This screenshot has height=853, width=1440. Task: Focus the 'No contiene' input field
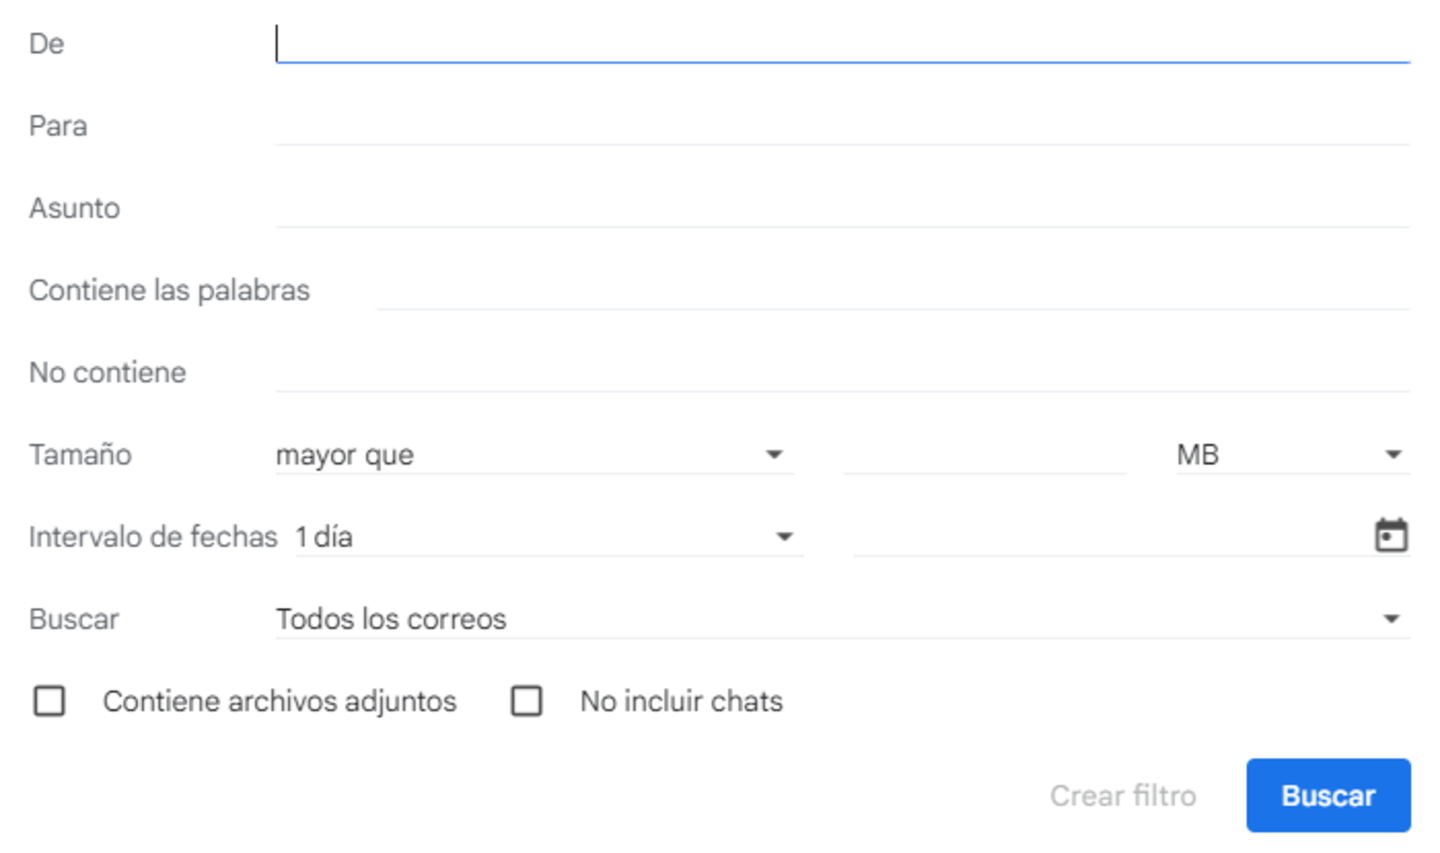[843, 372]
